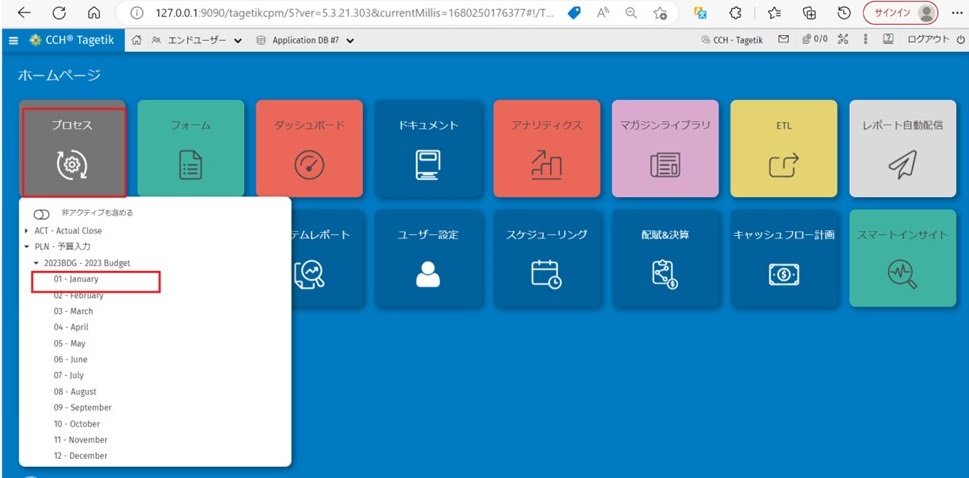Select 01 - January in the process tree
Screen dimensions: 969x478
coord(76,279)
